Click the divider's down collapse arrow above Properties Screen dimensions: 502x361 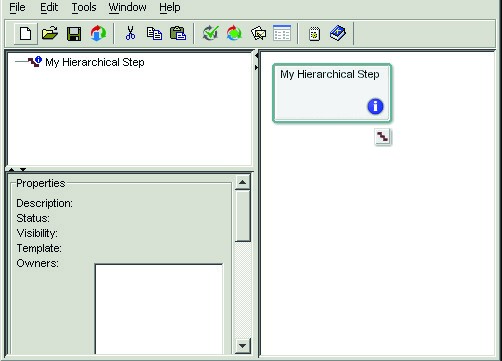[x=23, y=170]
